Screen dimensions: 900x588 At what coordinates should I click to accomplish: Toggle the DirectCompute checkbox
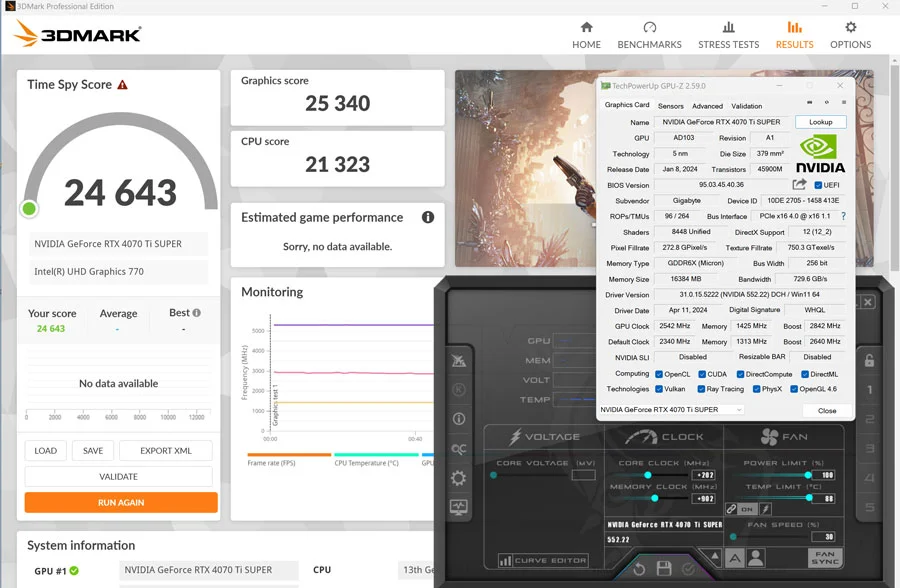pyautogui.click(x=740, y=374)
